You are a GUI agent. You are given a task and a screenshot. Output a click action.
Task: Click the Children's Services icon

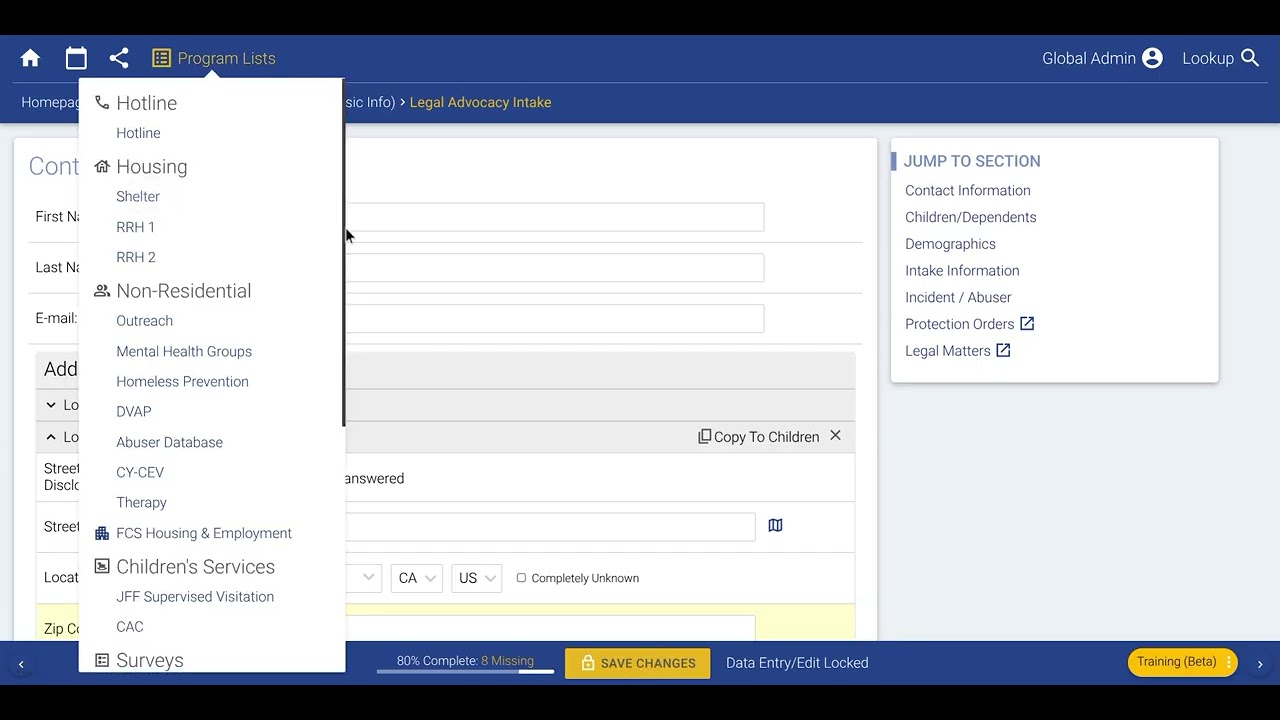102,566
